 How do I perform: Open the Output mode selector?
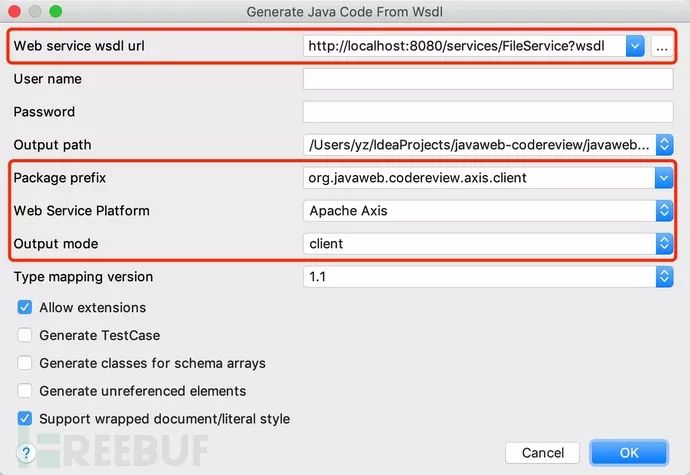click(664, 243)
